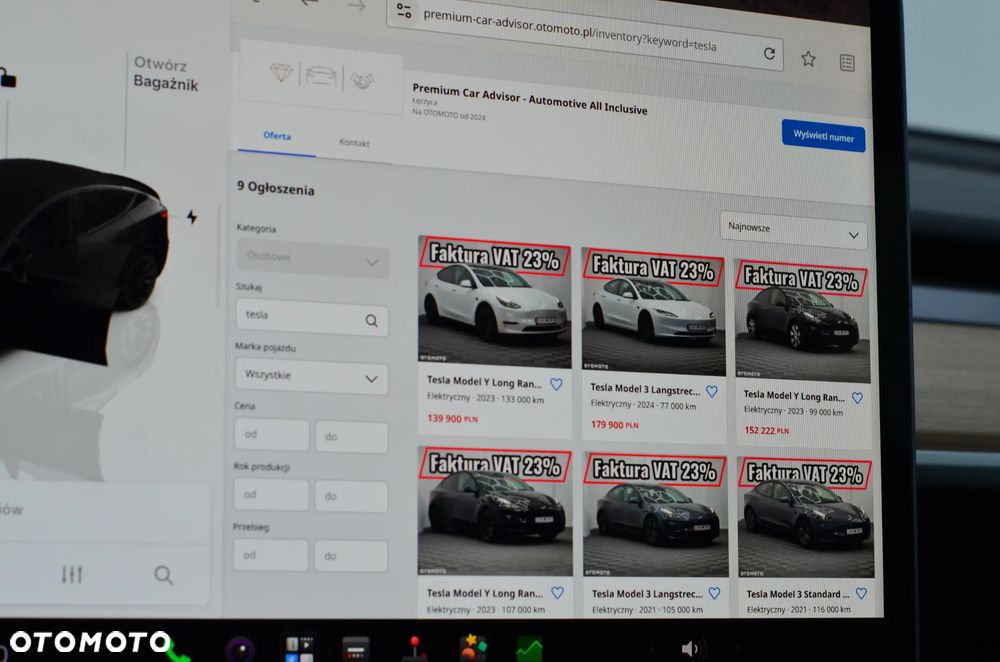Switch to the Oferta tab

click(277, 136)
